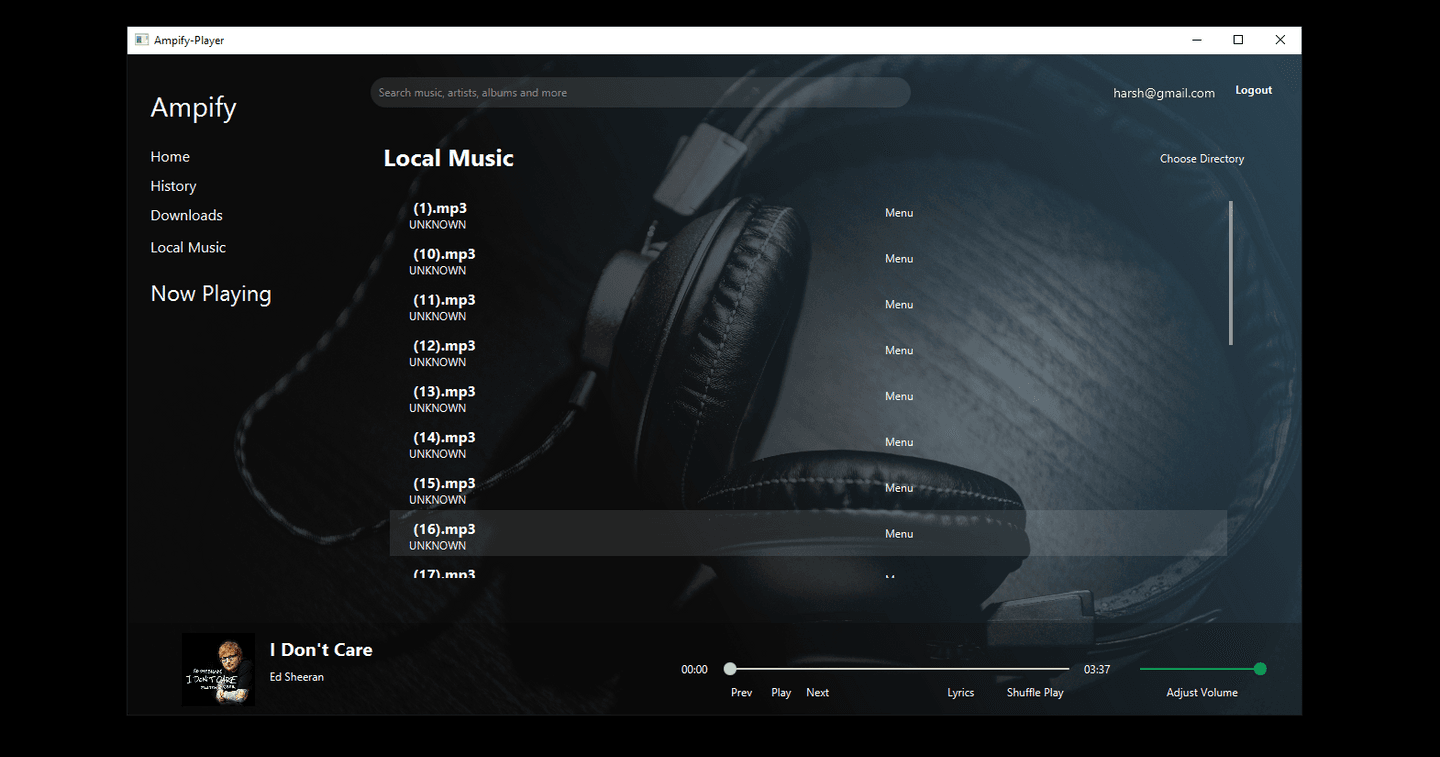Open Menu for (1).mp3

coord(899,213)
